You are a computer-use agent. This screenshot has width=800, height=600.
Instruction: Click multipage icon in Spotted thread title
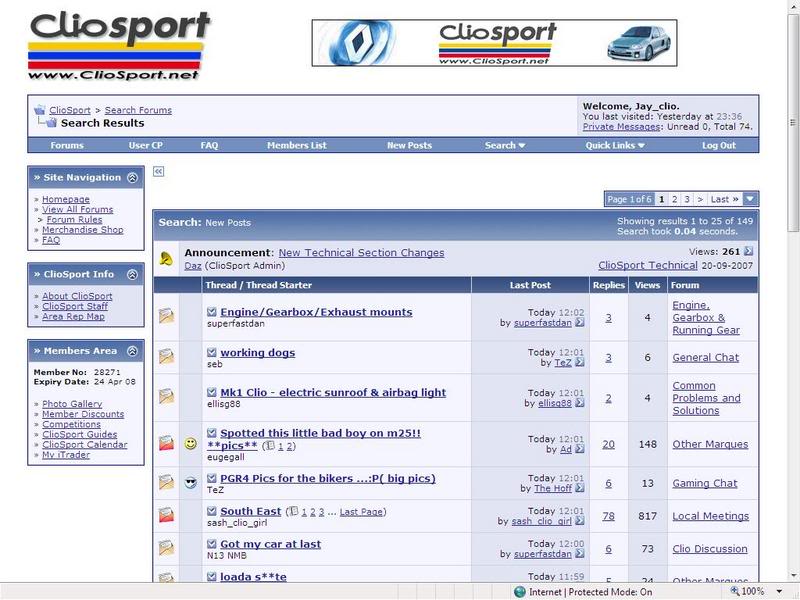coord(270,446)
